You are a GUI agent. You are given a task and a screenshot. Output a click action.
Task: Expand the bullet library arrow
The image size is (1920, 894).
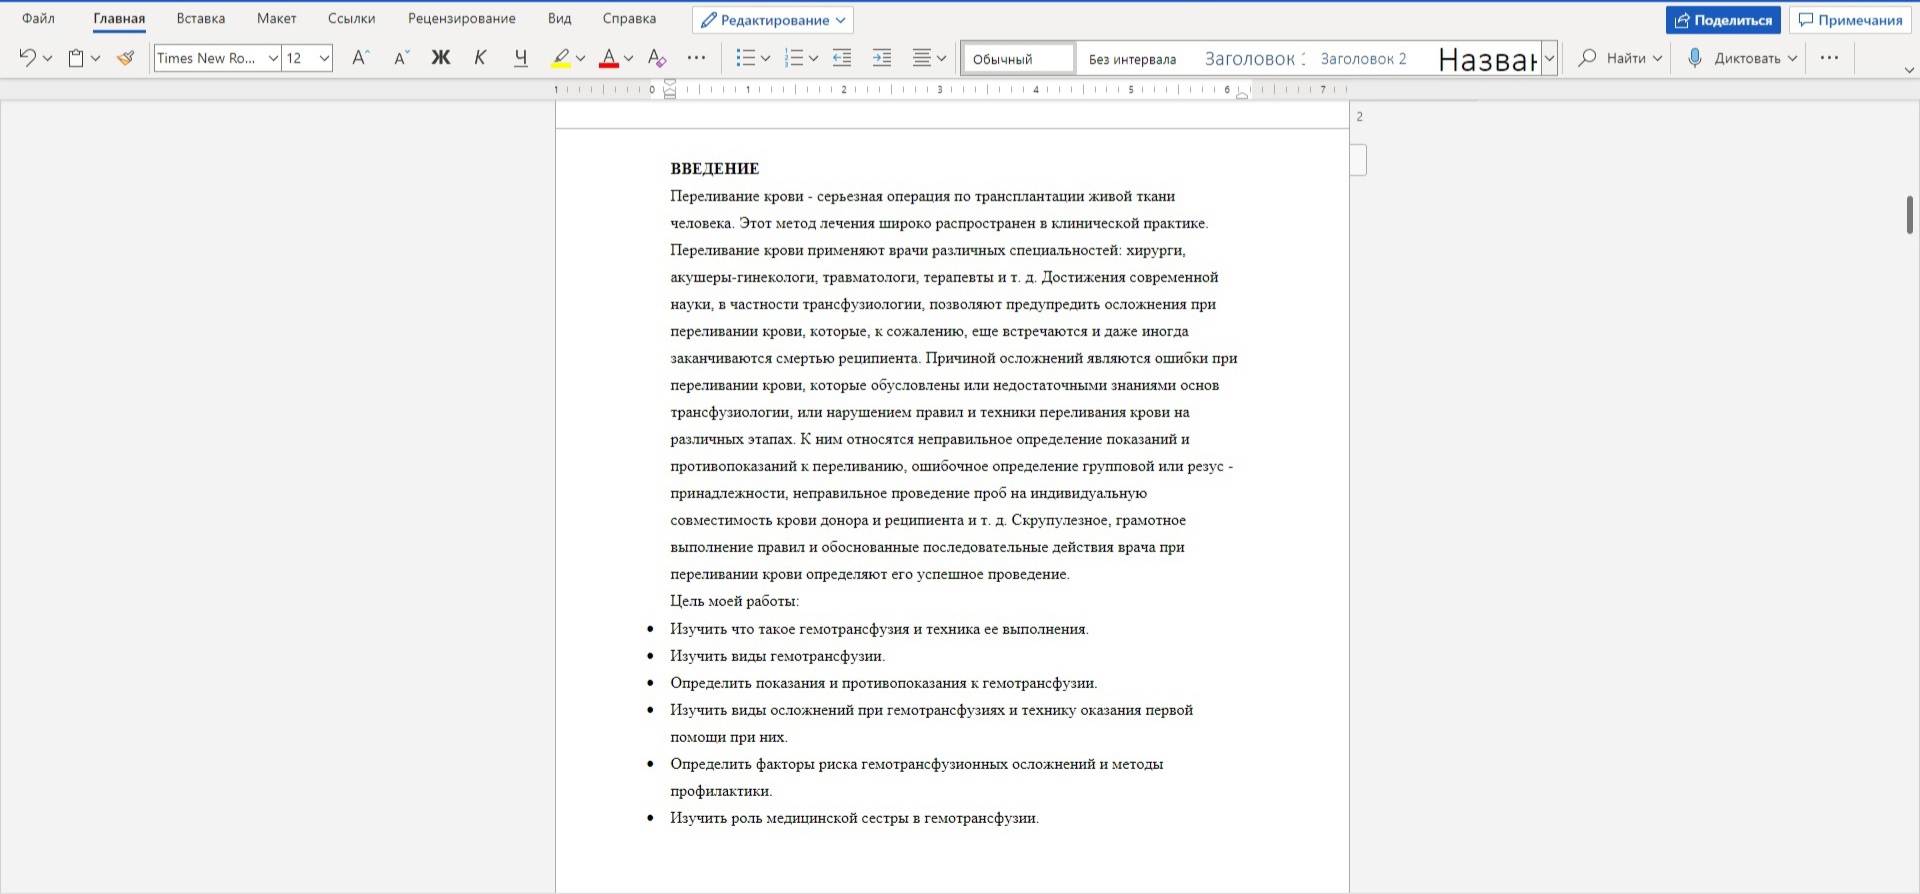766,59
